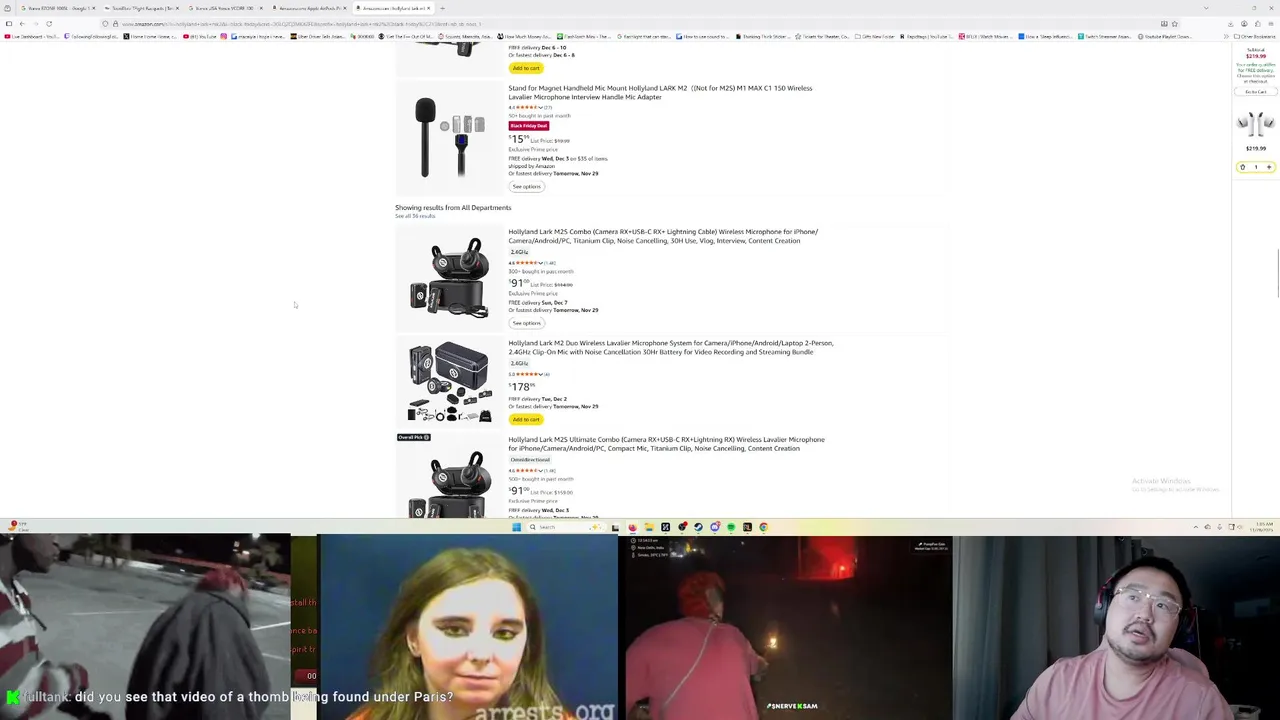This screenshot has height=720, width=1280.
Task: Click Add to cart for $178 Lark M2 Duo
Action: point(525,420)
